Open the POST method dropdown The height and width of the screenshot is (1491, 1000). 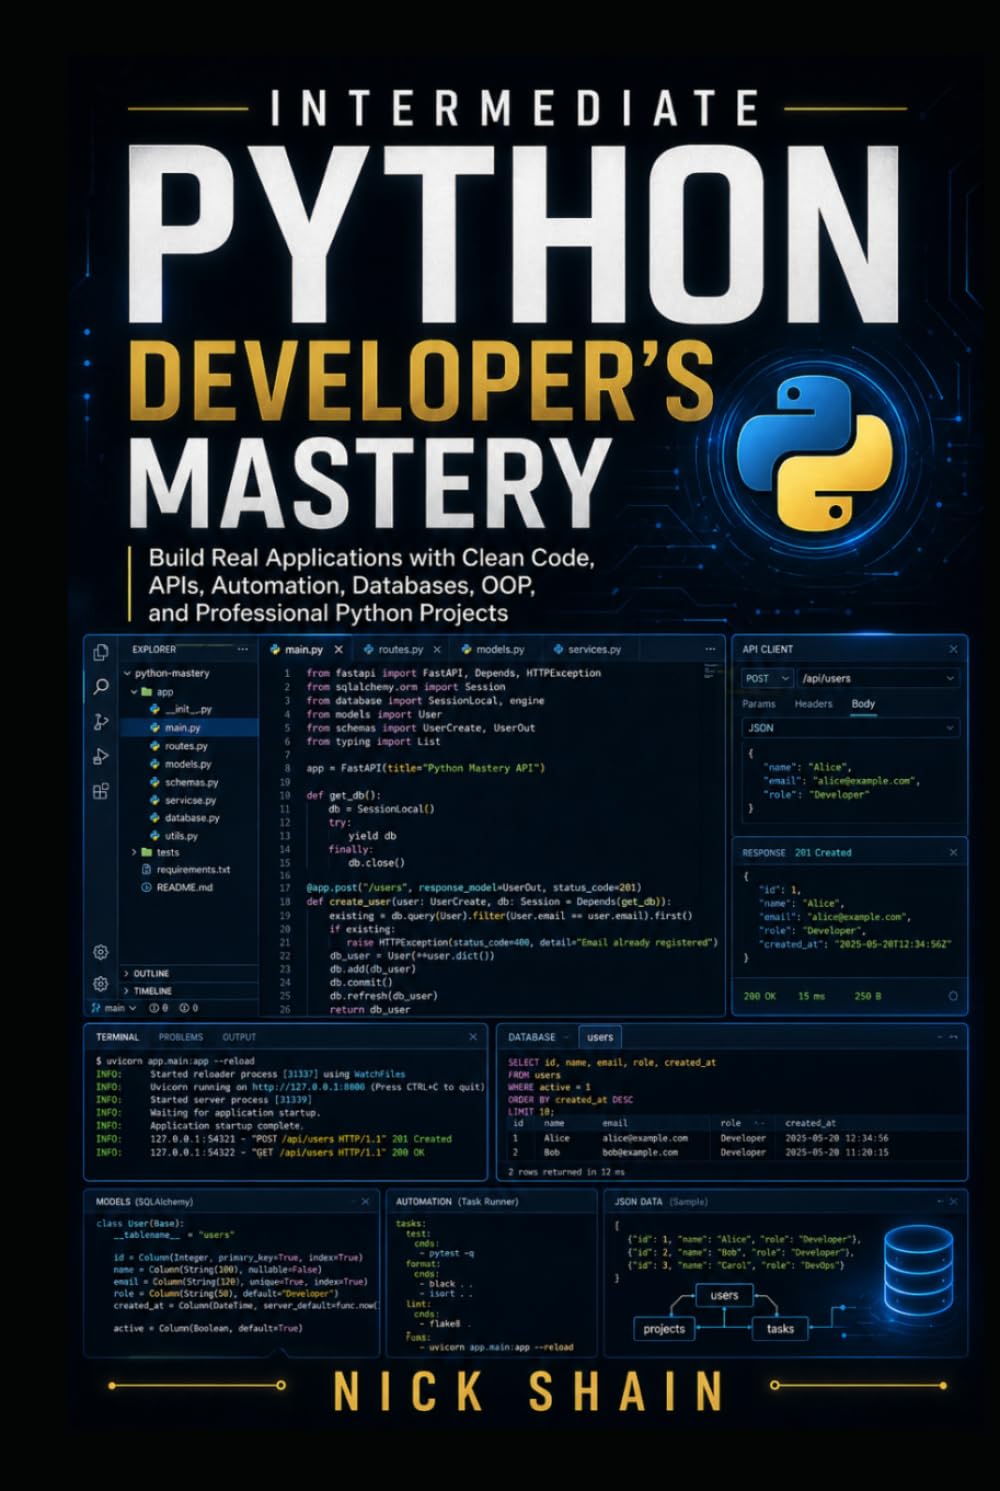(x=768, y=678)
